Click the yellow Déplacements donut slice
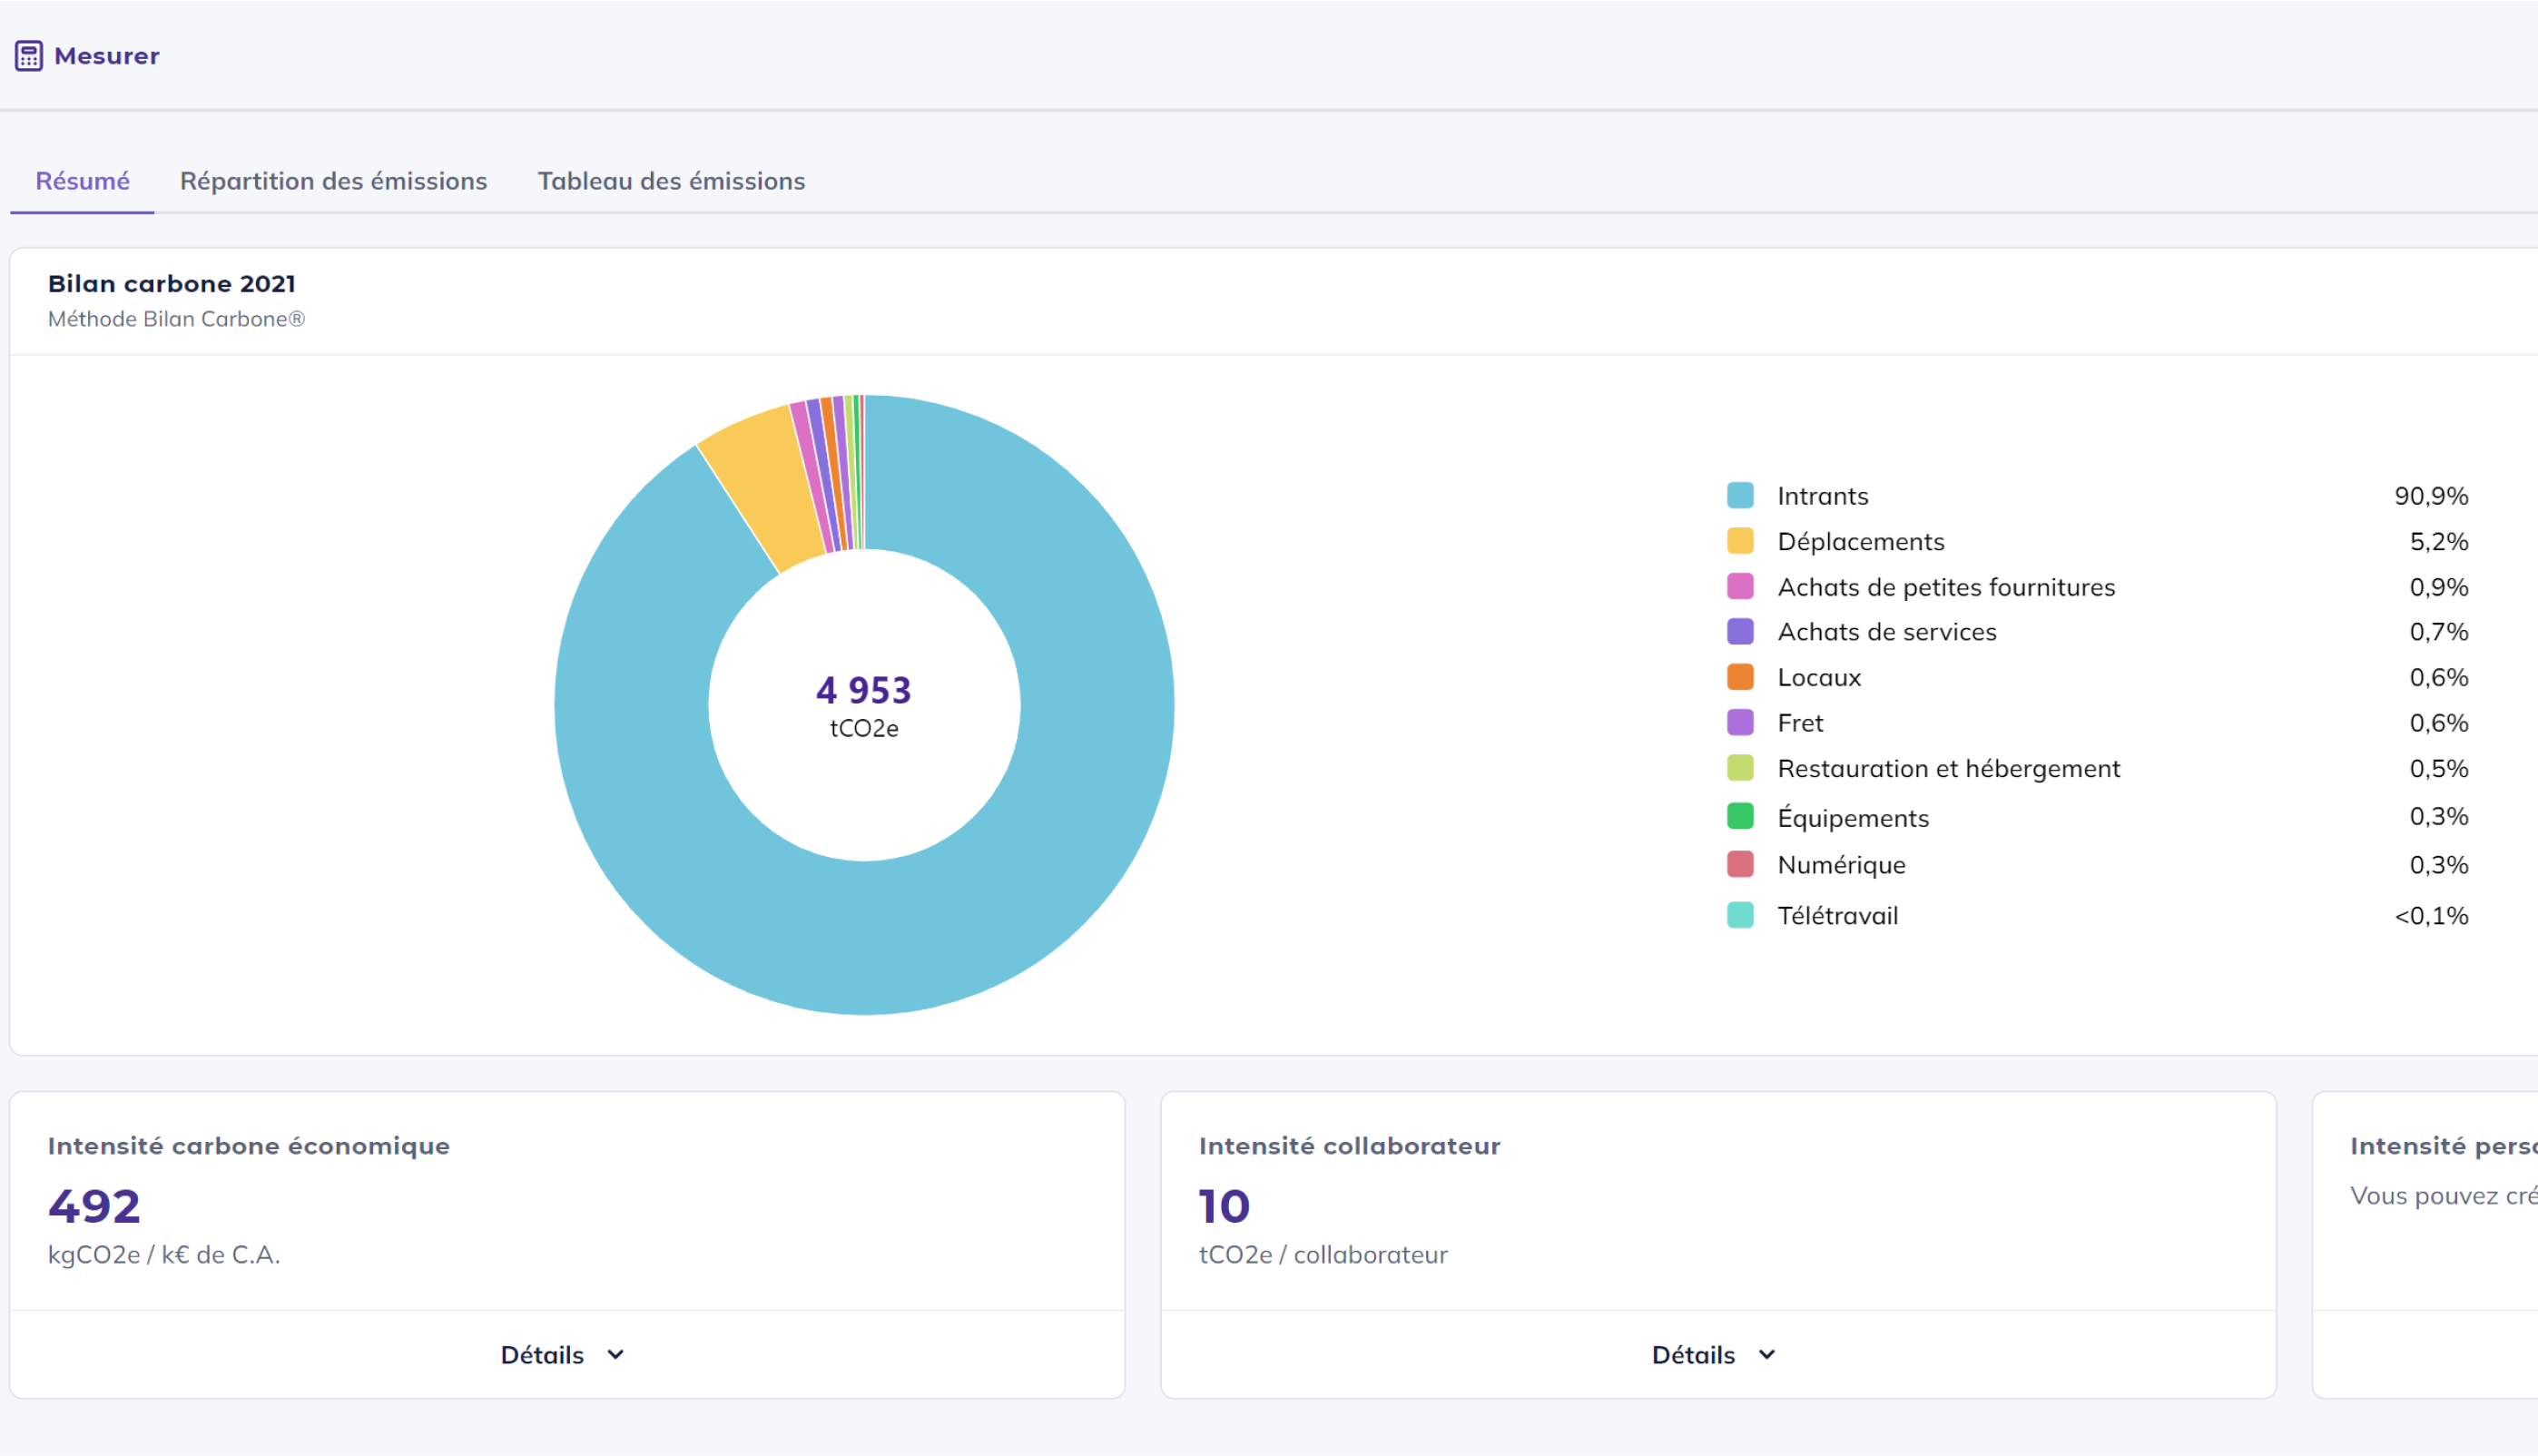 click(x=765, y=480)
